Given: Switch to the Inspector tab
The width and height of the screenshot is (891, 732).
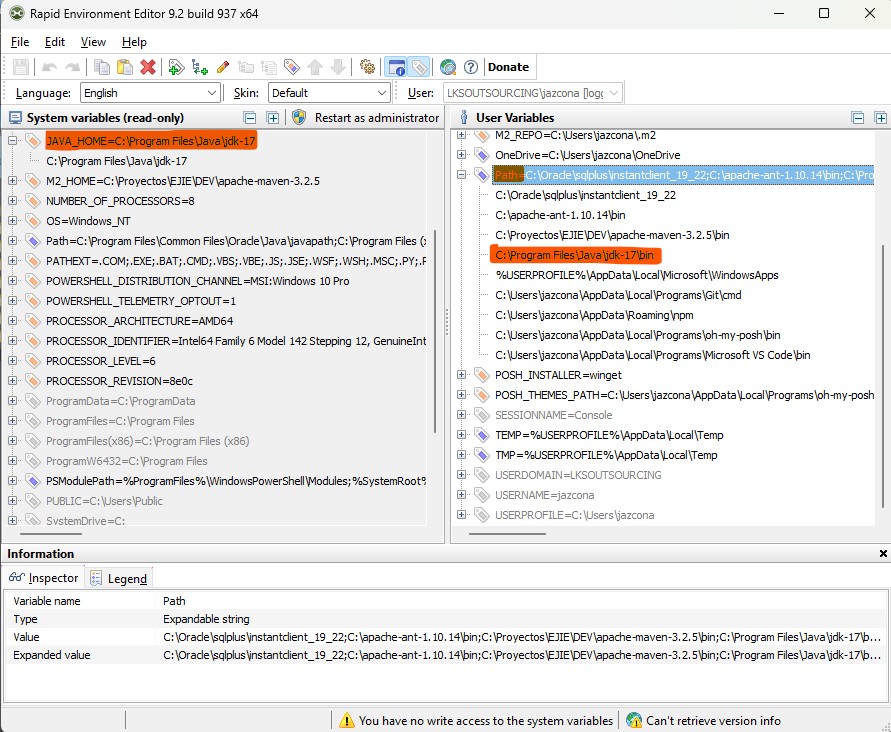Looking at the screenshot, I should (44, 578).
